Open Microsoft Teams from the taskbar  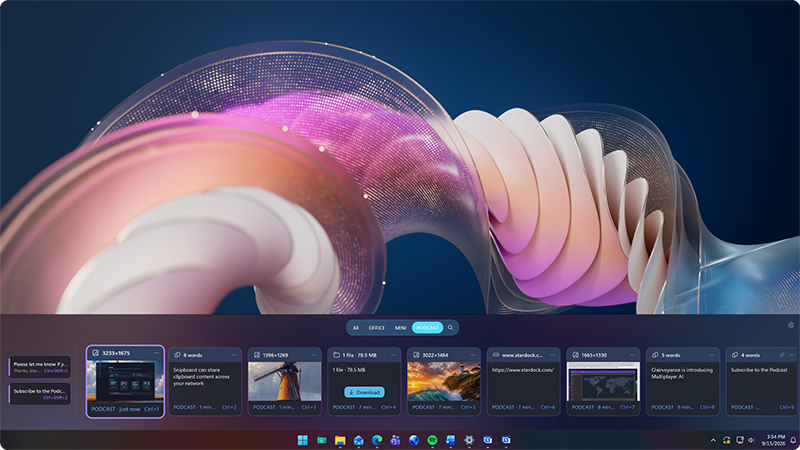395,440
